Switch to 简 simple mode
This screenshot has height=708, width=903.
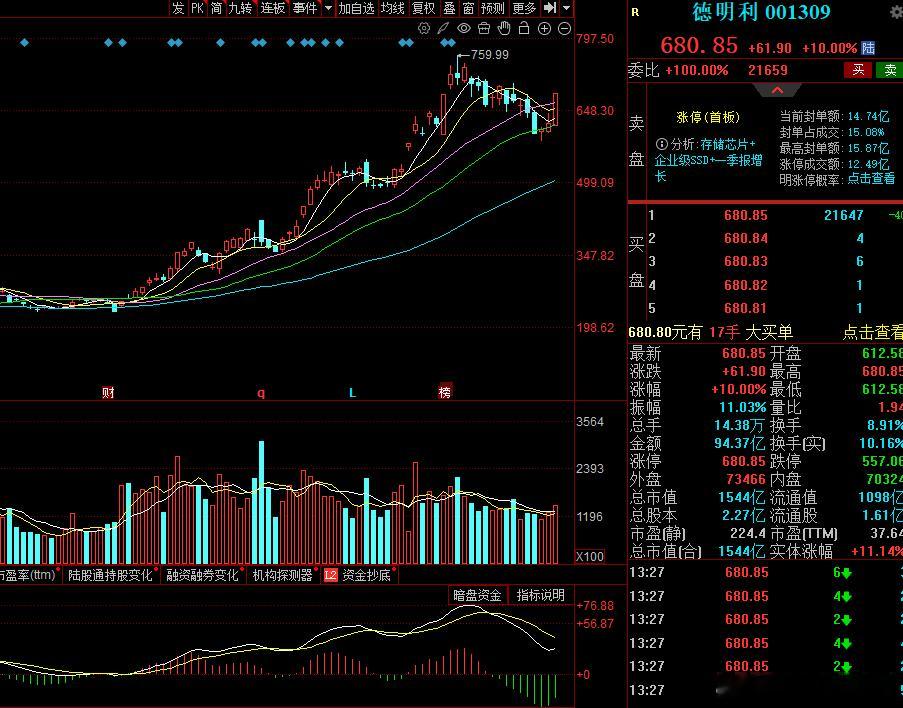coord(217,7)
